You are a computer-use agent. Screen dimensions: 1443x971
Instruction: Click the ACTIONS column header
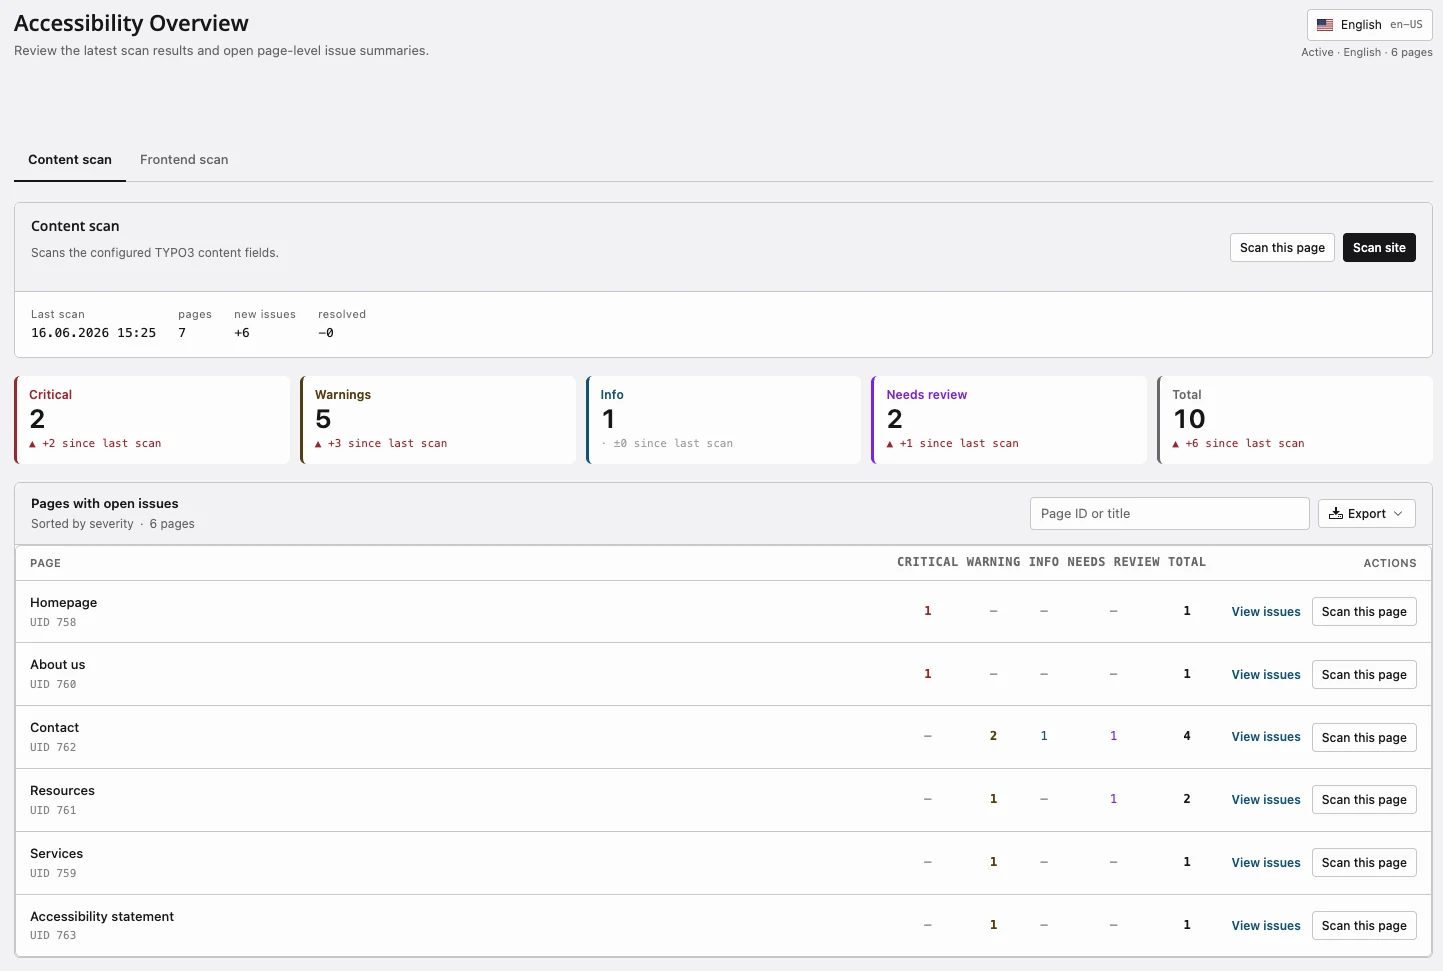point(1390,564)
